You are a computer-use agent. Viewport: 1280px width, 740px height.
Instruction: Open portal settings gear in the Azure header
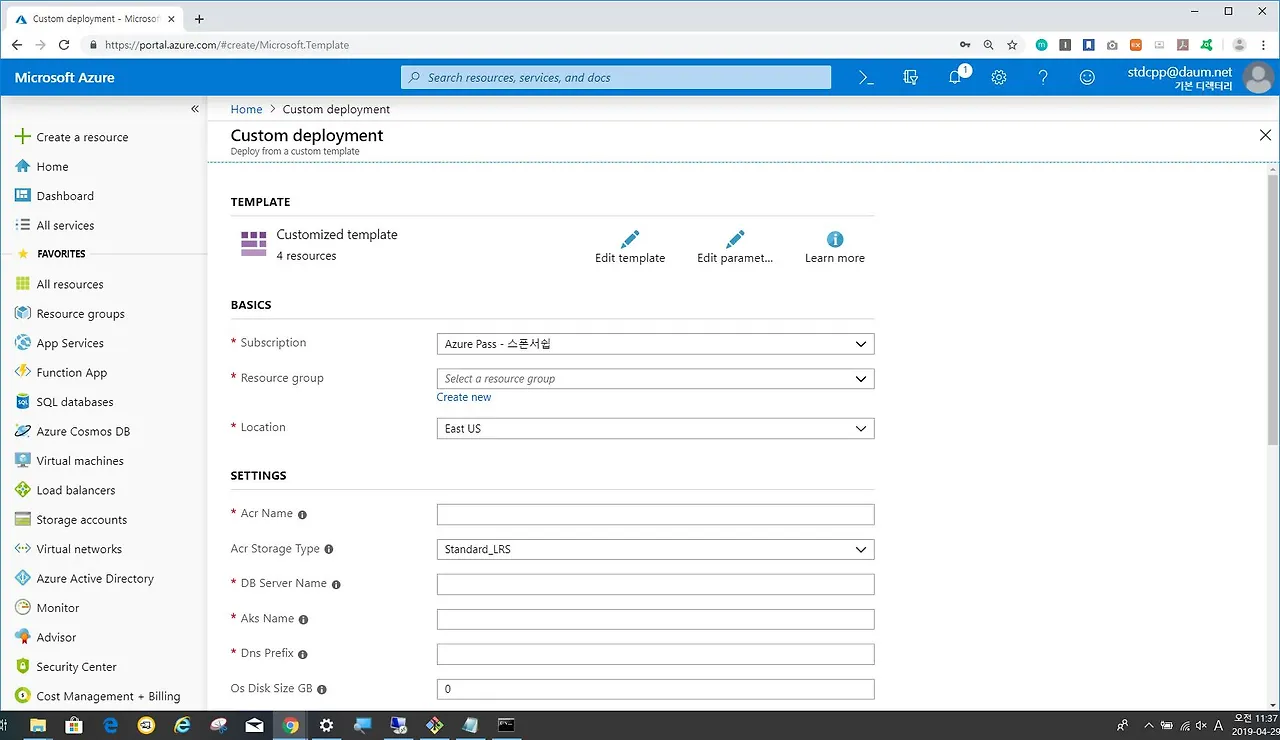point(999,77)
